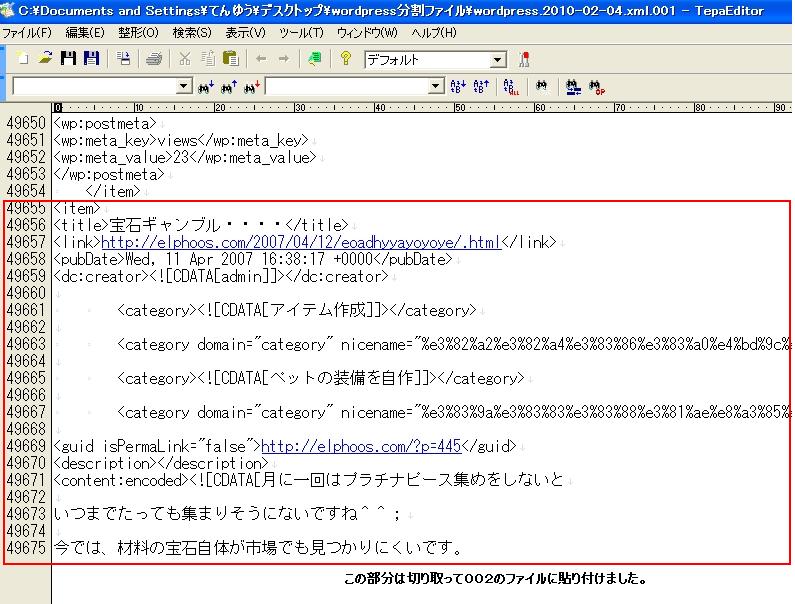The width and height of the screenshot is (795, 604).
Task: Cut selection with the scissors icon
Action: point(185,59)
